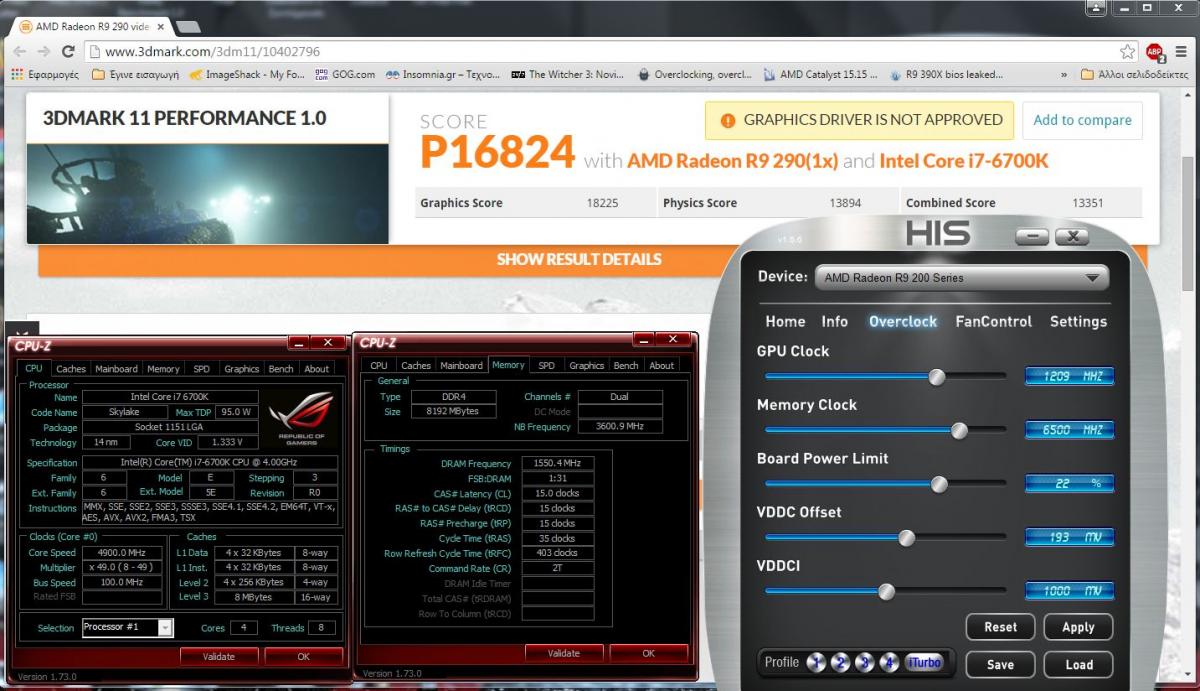Viewport: 1200px width, 691px height.
Task: Open the Insomnia.gr bookmark
Action: (443, 74)
